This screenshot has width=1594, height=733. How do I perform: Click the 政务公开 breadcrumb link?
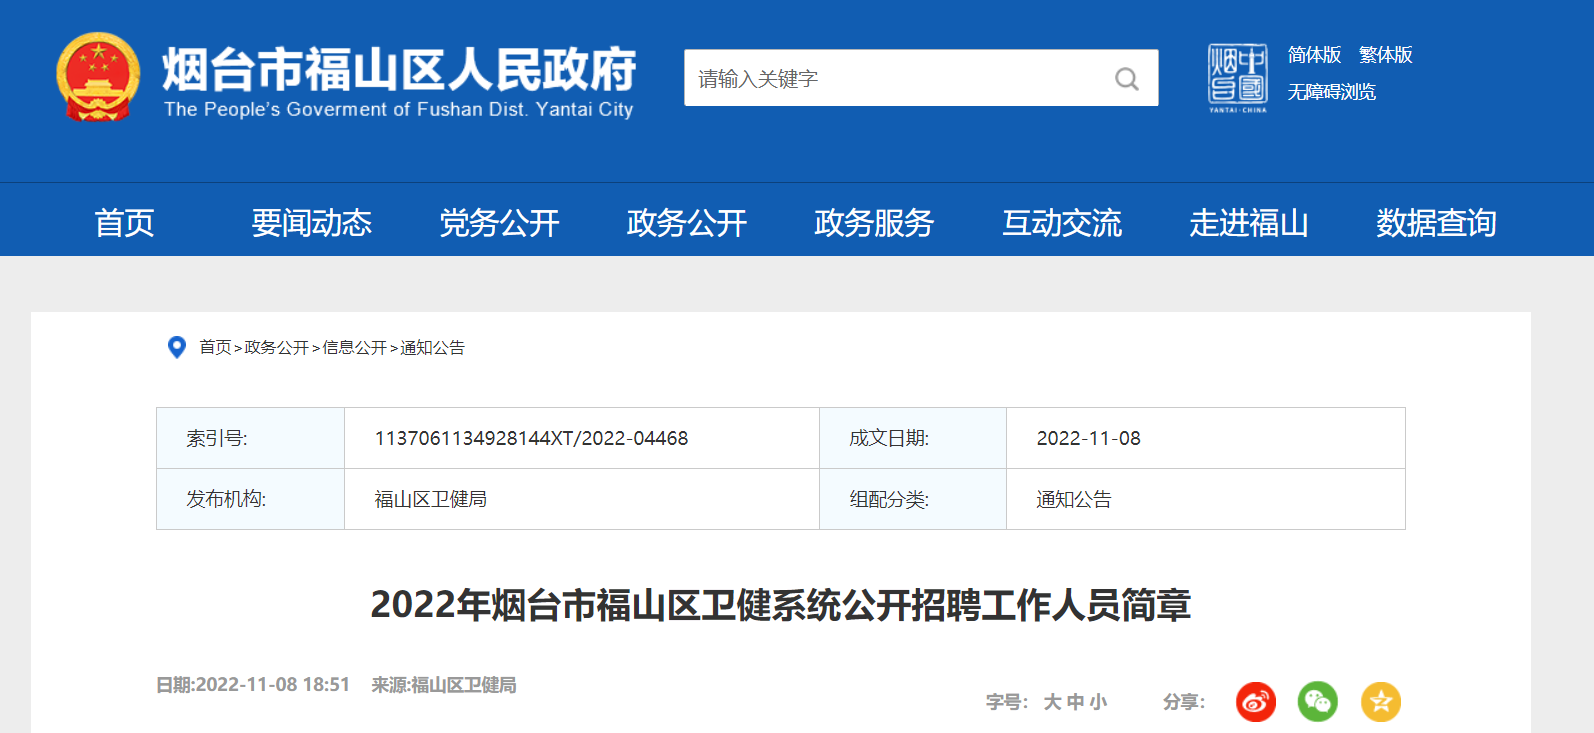277,347
